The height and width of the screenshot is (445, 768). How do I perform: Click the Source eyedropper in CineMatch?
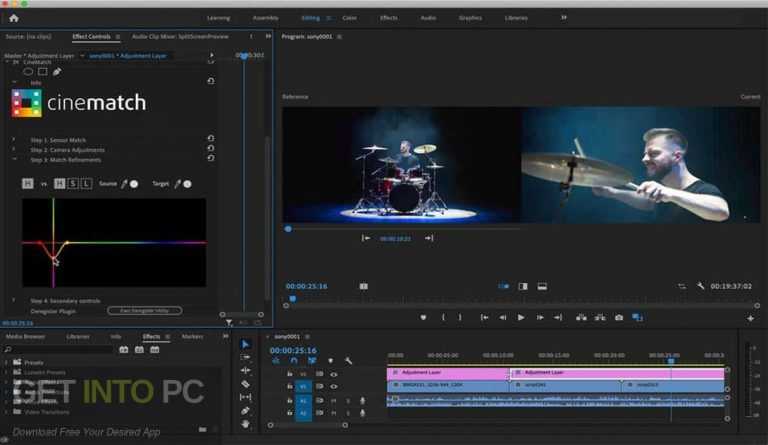[x=125, y=184]
